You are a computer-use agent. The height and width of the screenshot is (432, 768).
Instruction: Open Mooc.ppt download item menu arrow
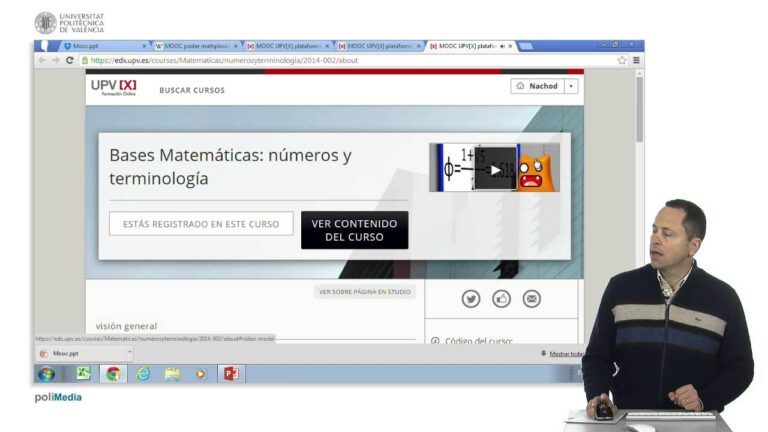point(129,352)
